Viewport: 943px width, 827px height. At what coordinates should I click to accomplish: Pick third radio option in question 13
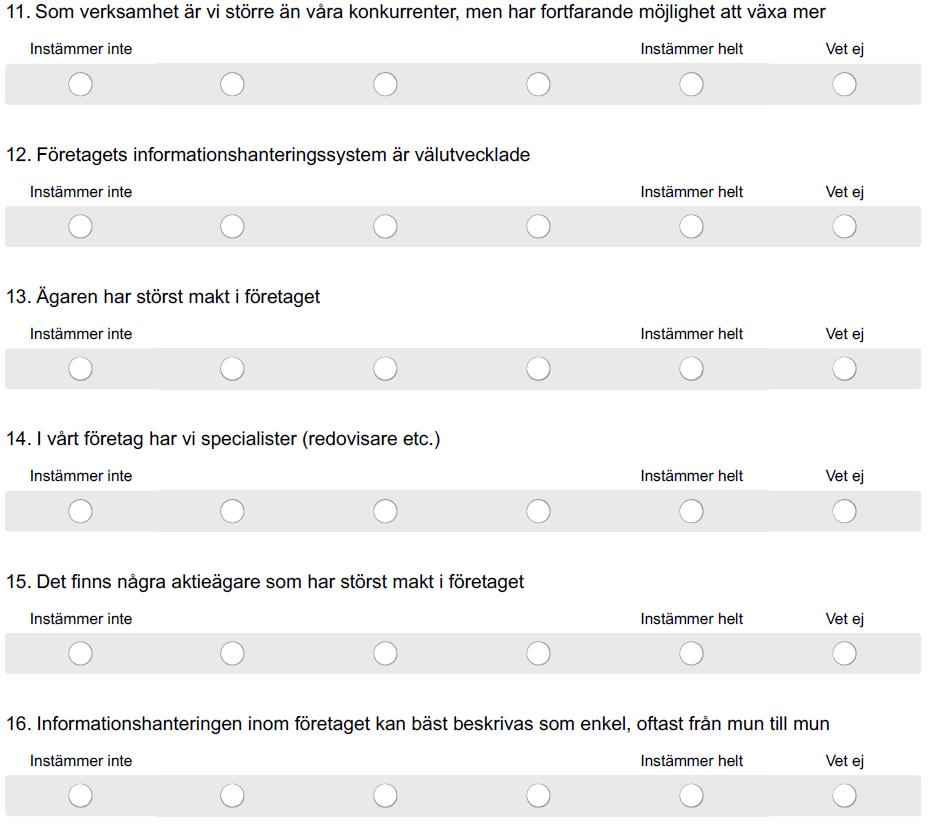click(385, 369)
